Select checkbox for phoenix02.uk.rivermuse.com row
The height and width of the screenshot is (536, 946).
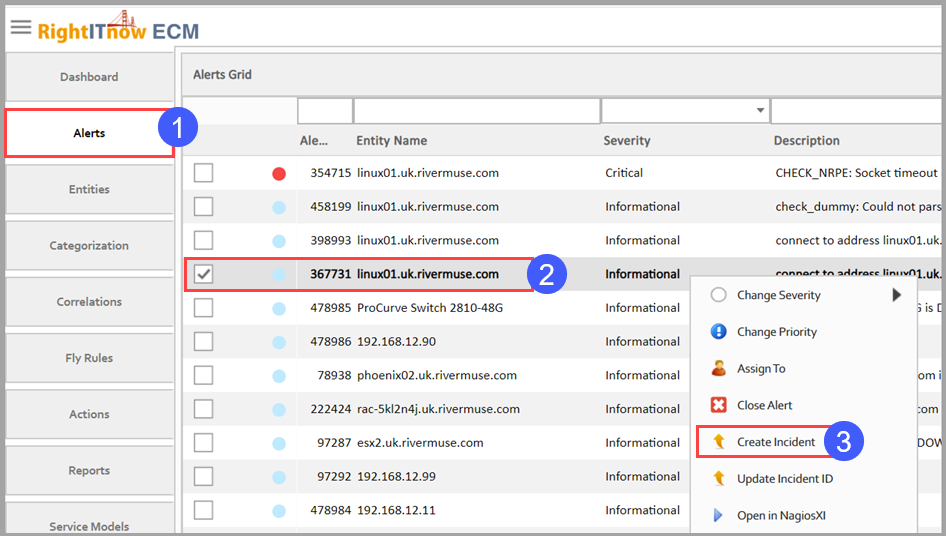[x=203, y=375]
